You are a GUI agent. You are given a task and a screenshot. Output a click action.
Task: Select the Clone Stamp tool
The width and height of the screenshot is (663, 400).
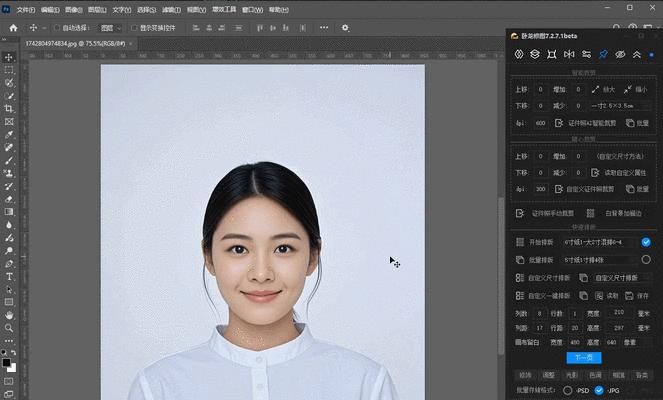coord(9,173)
